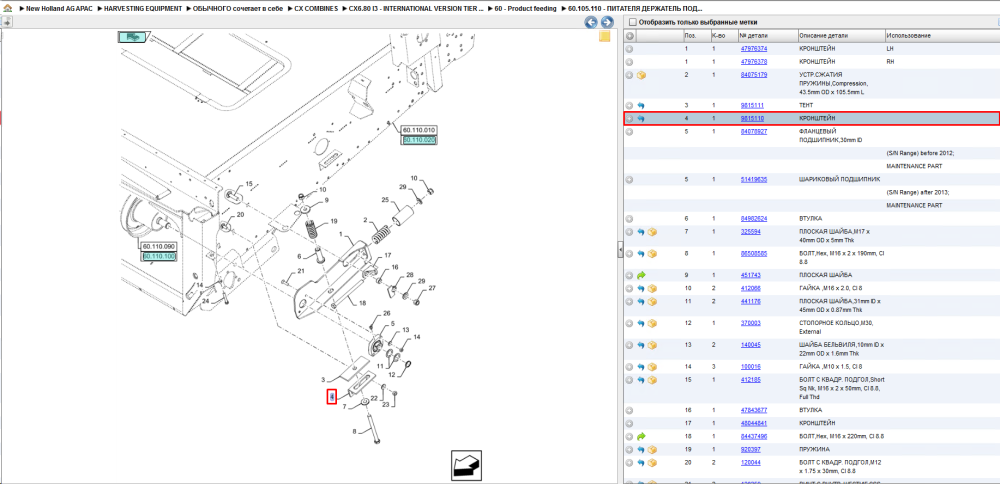Open CX COMBINES breadcrumb
Screen dimensions: 1000x484
click(x=316, y=8)
